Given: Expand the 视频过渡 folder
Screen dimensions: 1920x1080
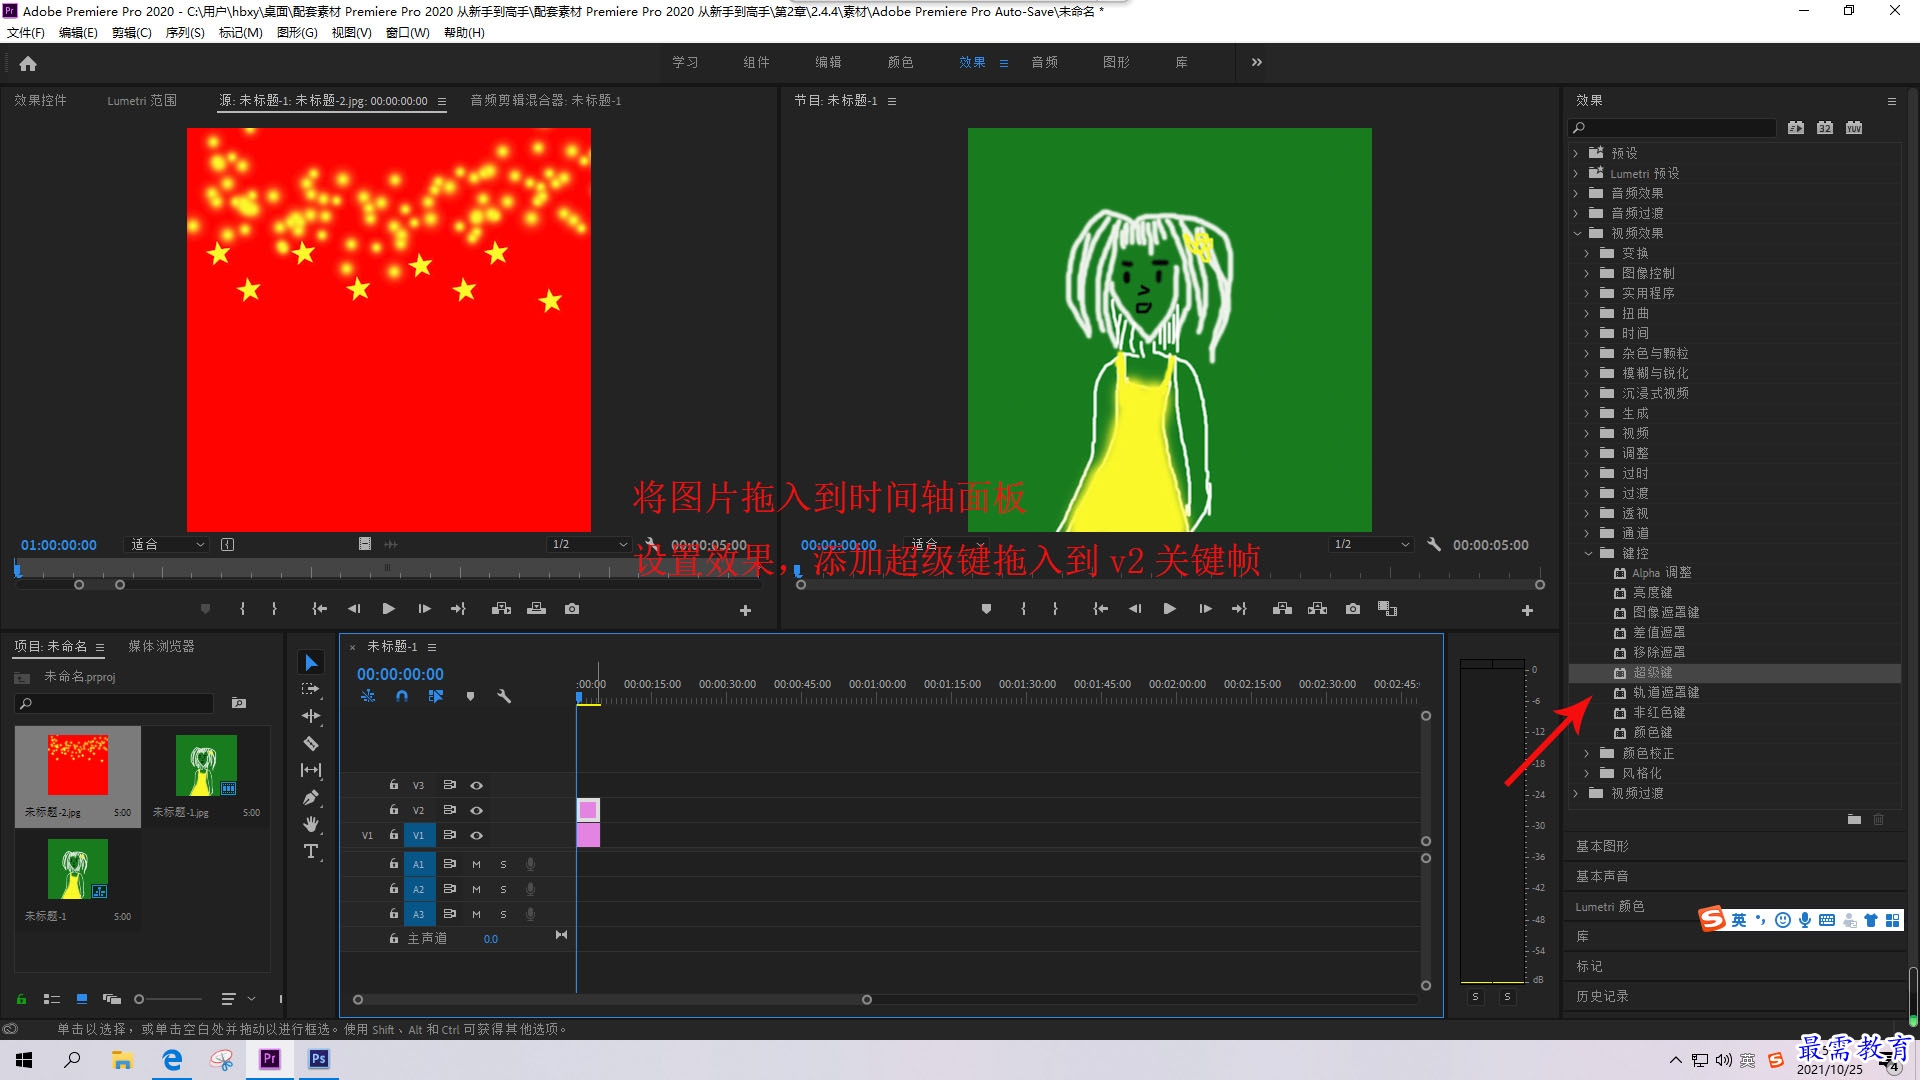Looking at the screenshot, I should (x=1577, y=793).
